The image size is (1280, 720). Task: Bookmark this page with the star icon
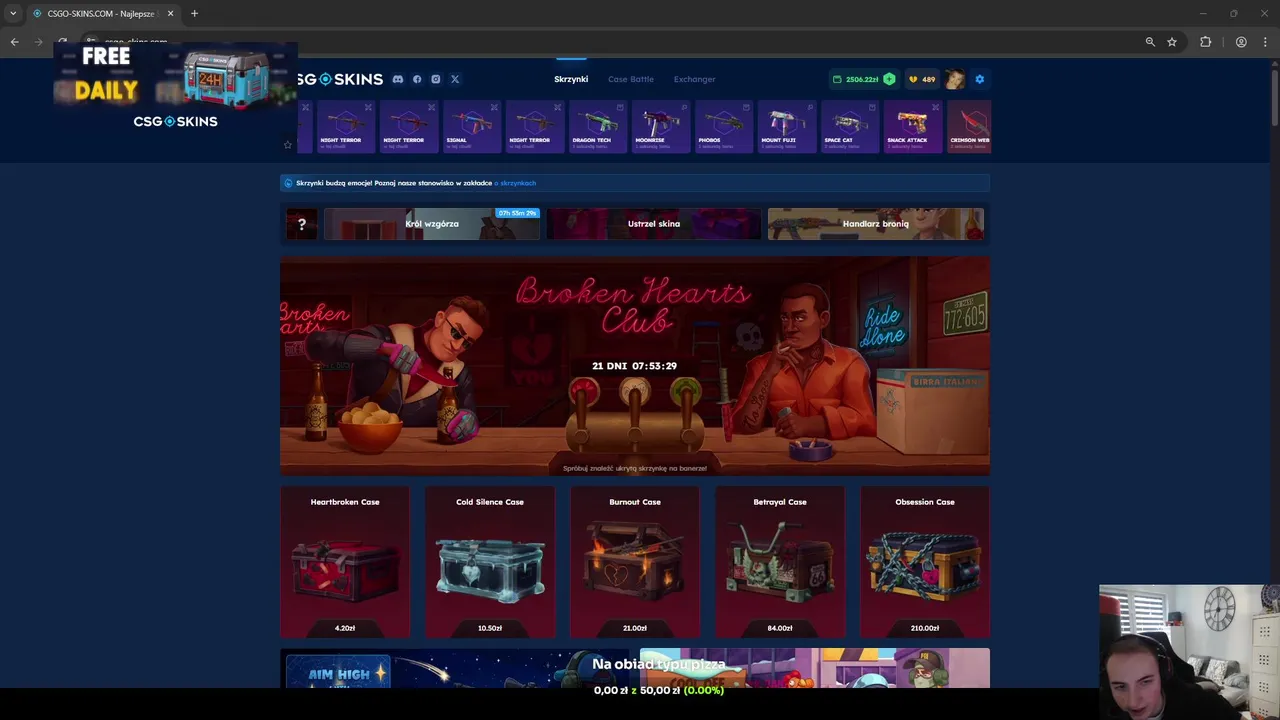click(x=1172, y=42)
